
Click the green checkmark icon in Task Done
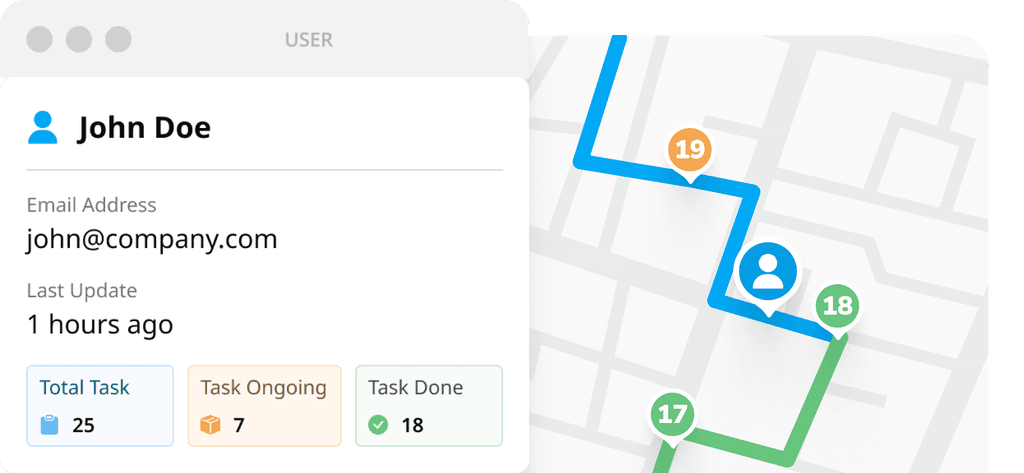pyautogui.click(x=378, y=425)
